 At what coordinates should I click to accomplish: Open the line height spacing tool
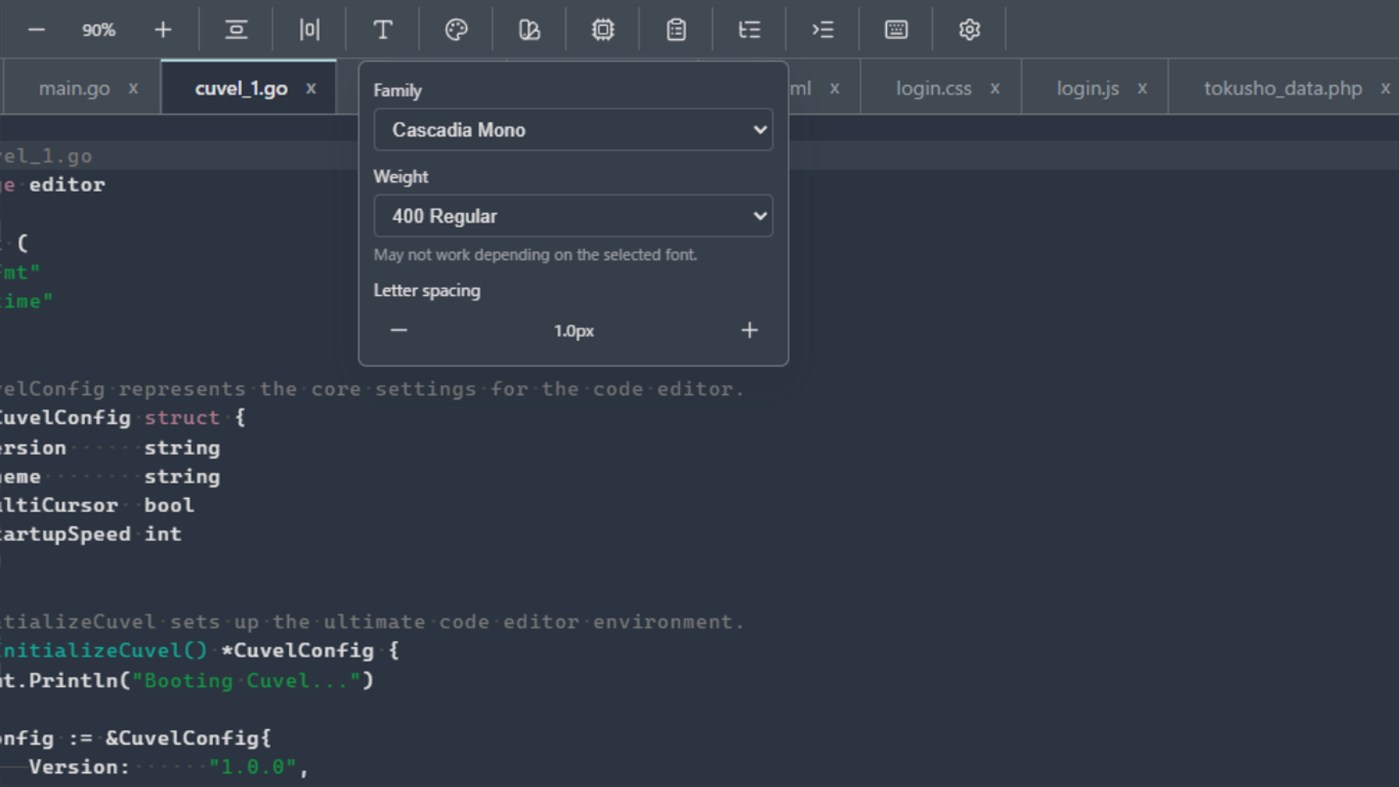pyautogui.click(x=236, y=30)
